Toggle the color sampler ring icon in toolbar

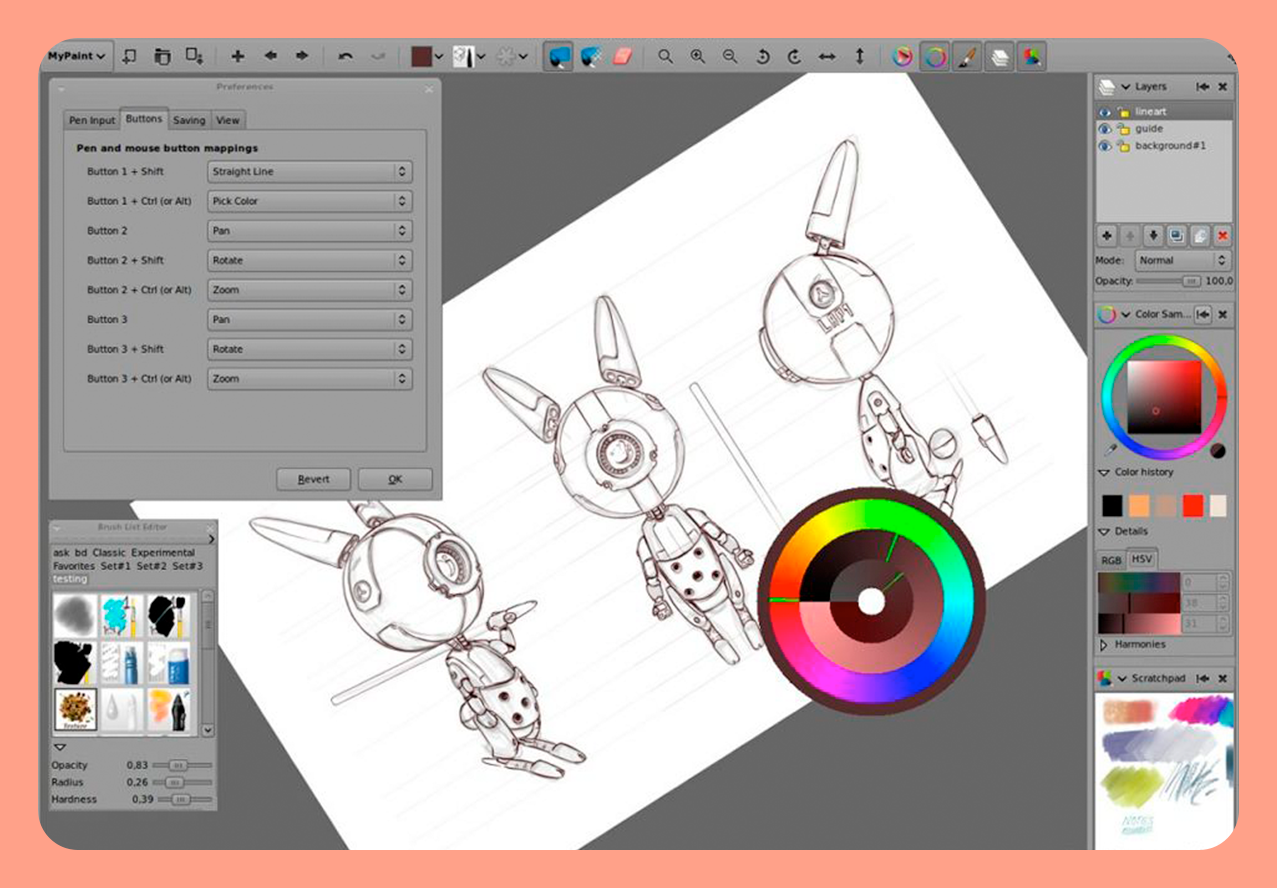pyautogui.click(x=935, y=57)
